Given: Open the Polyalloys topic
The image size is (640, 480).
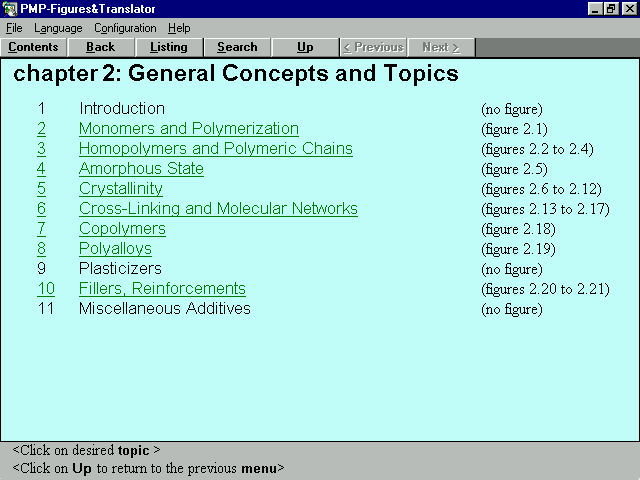Looking at the screenshot, I should (115, 249).
